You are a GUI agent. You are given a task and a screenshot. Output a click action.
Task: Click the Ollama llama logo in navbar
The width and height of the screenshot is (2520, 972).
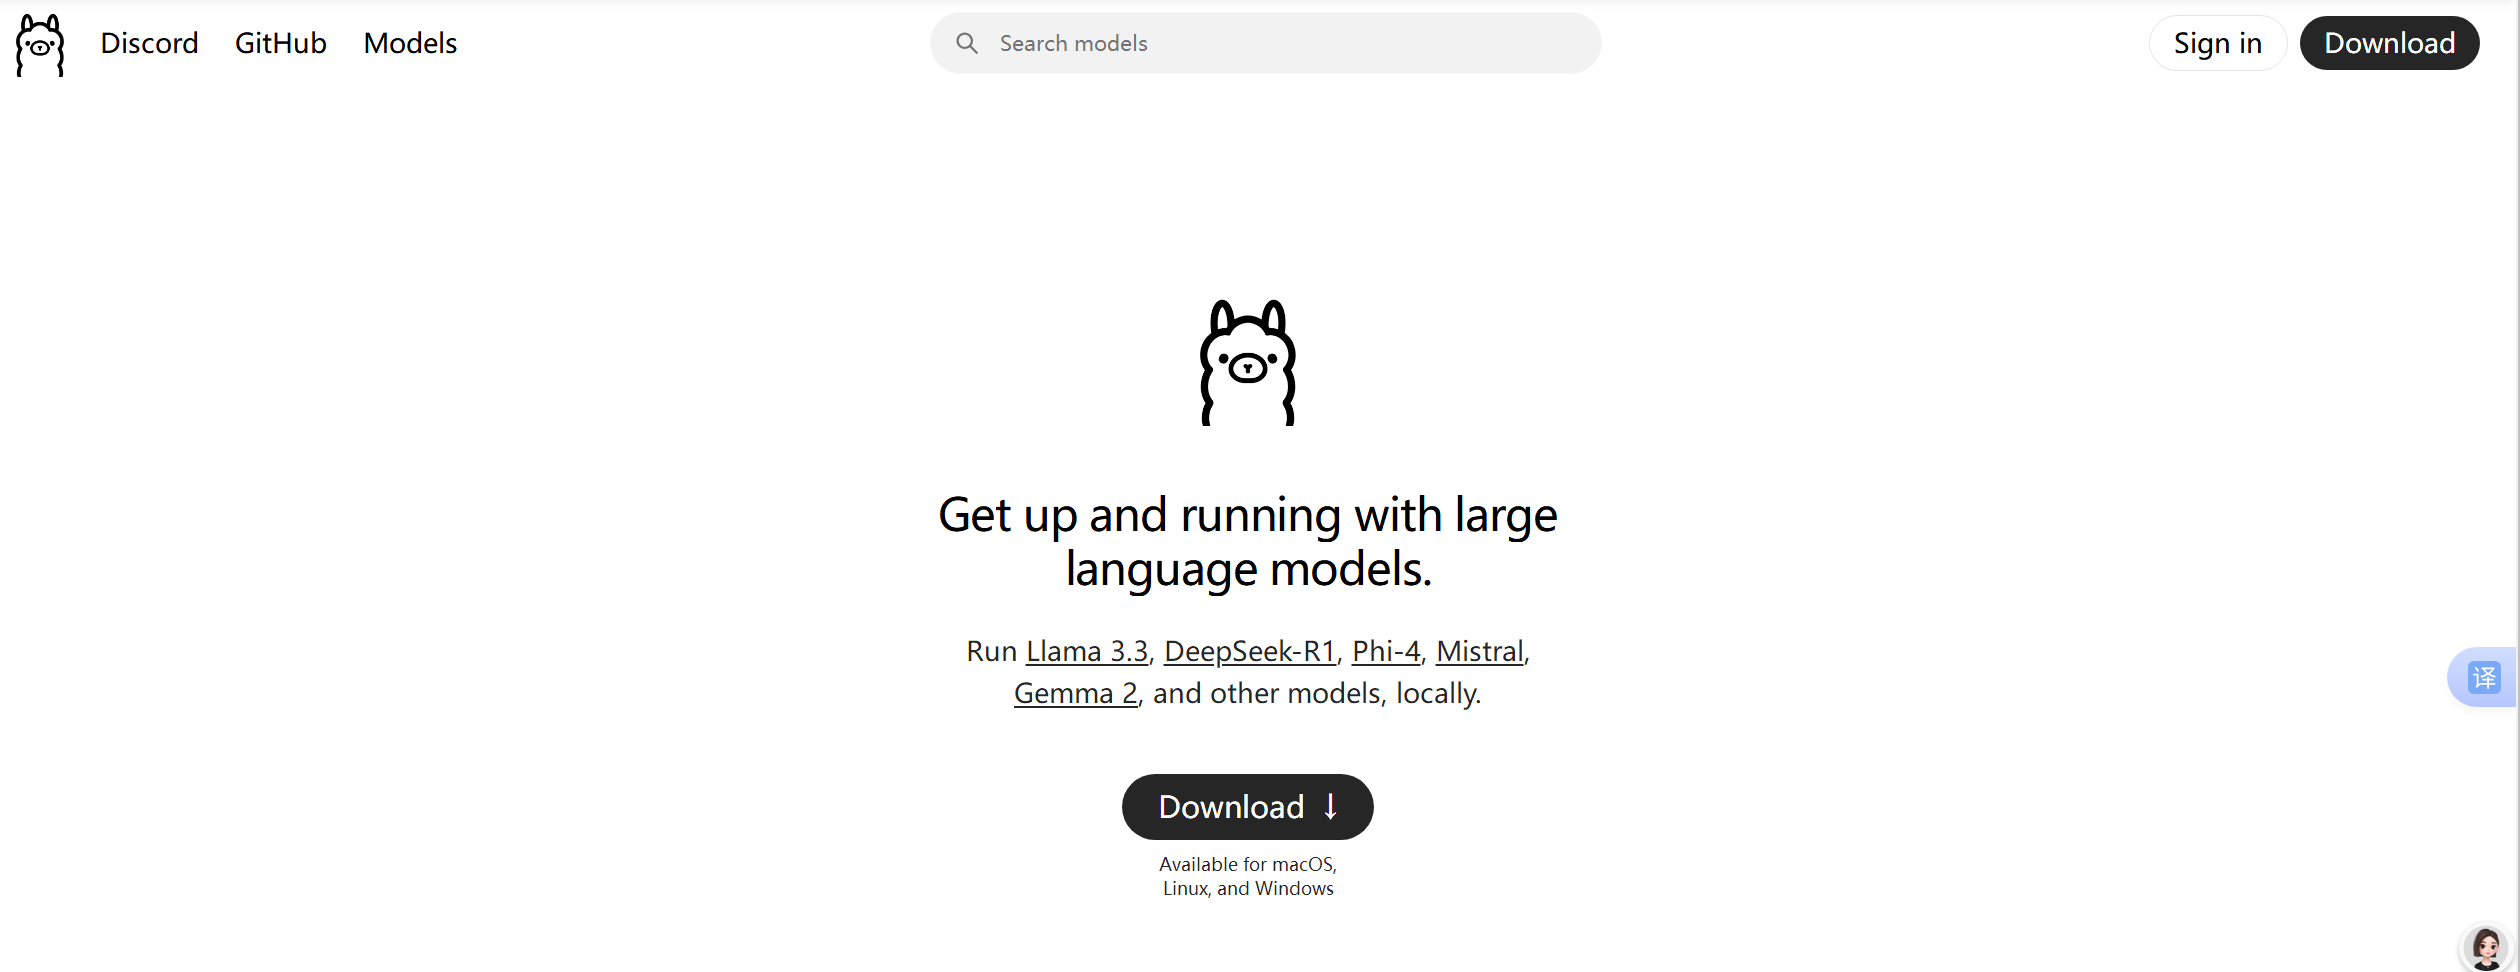[40, 45]
